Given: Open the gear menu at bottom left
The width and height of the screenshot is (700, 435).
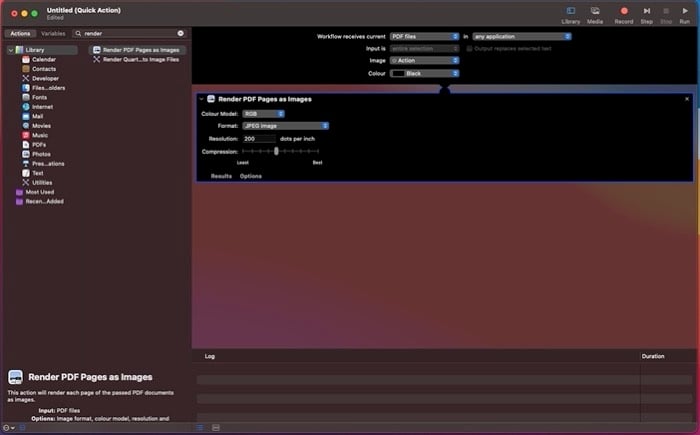Looking at the screenshot, I should pos(8,428).
